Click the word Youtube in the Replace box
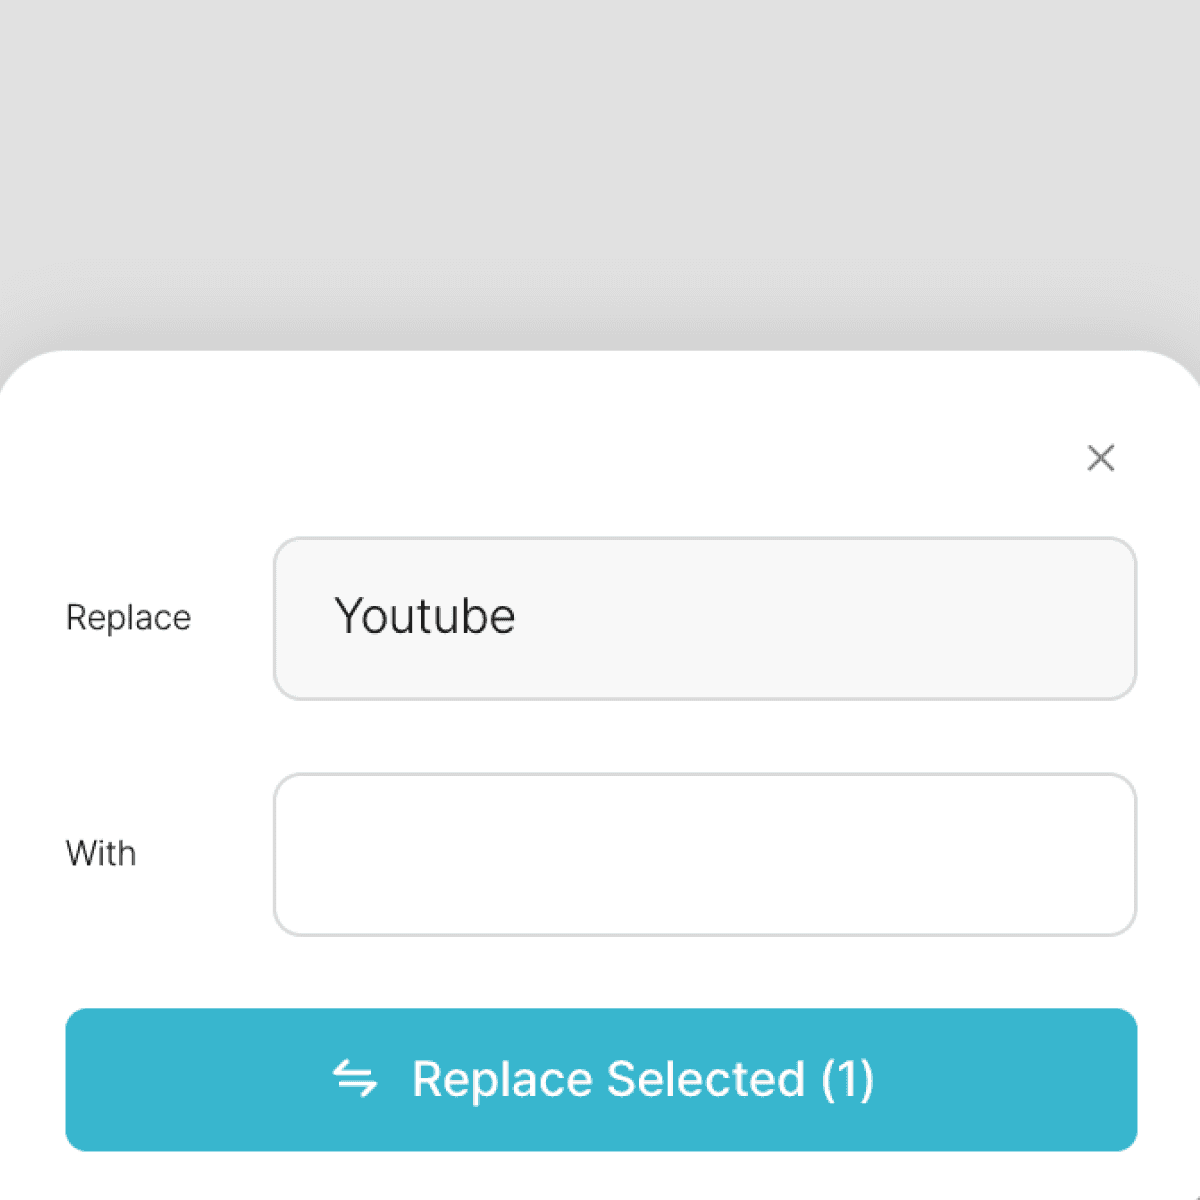The height and width of the screenshot is (1200, 1200). (424, 616)
